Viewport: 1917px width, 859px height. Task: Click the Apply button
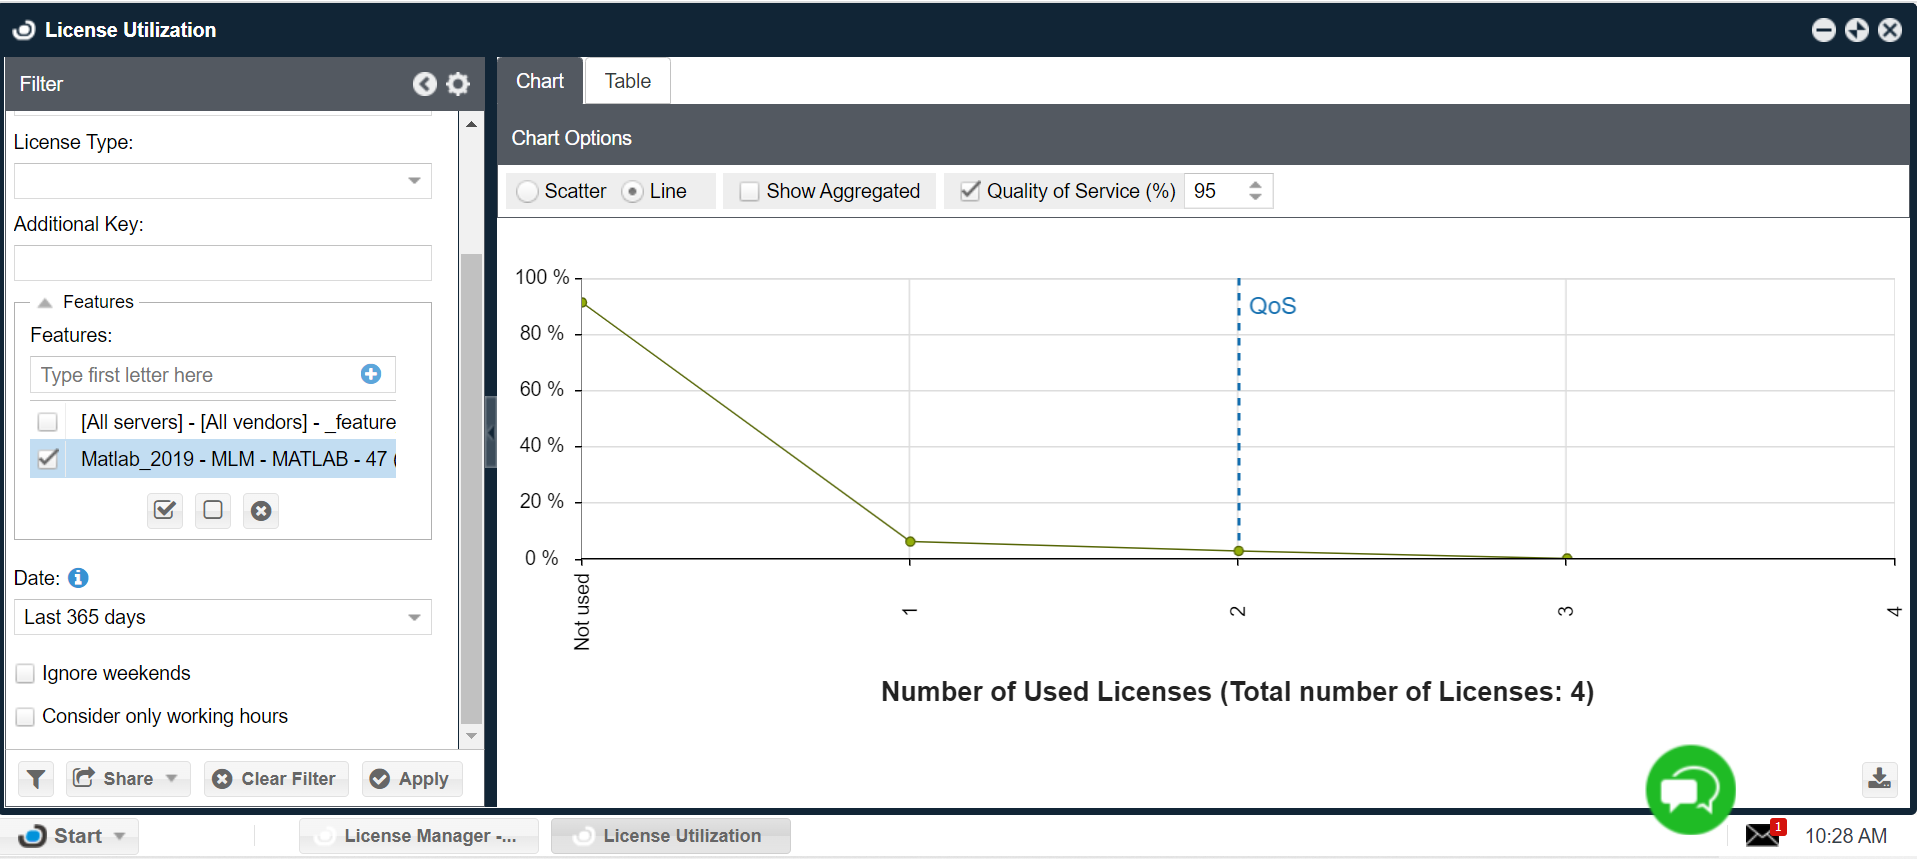[x=411, y=779]
